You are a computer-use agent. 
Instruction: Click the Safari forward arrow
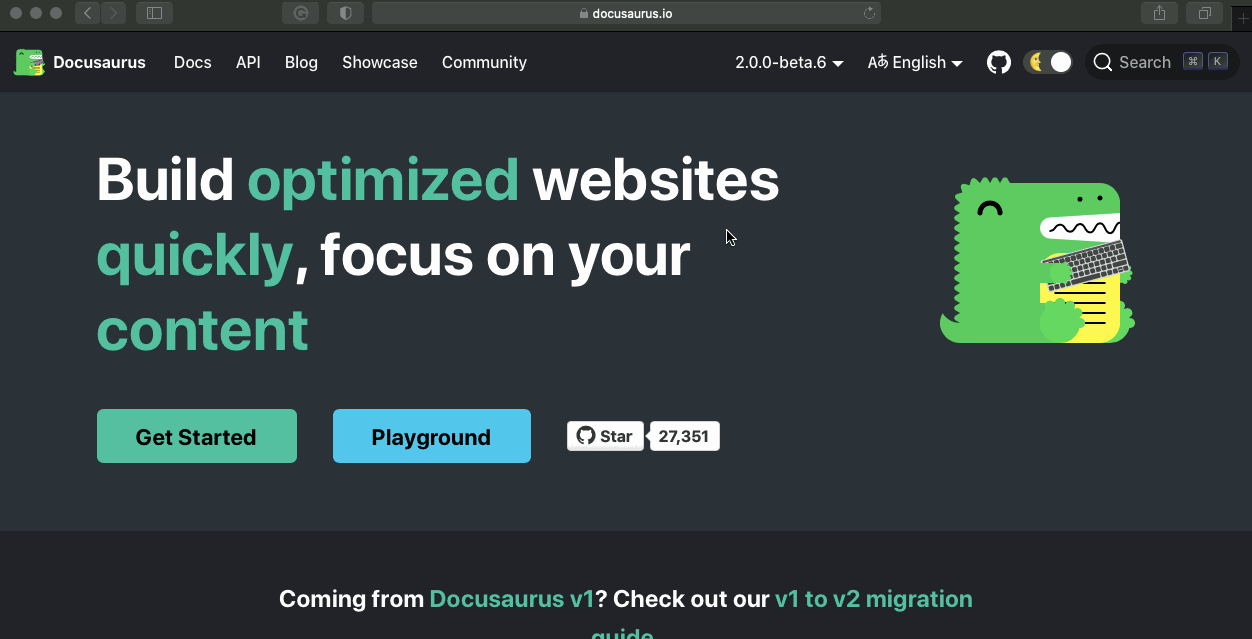tap(113, 13)
